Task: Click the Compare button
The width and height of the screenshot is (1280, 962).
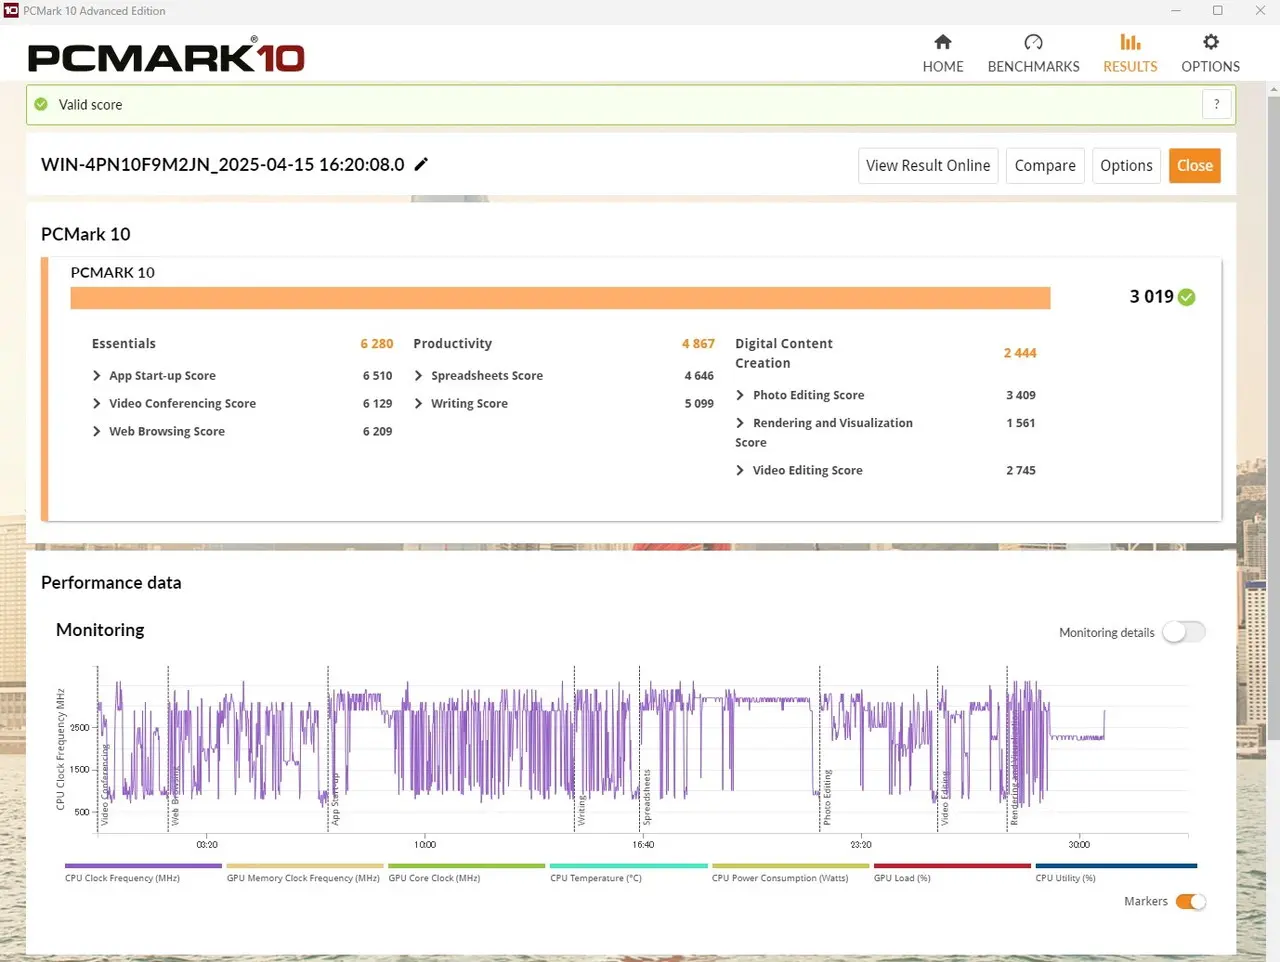Action: 1044,166
